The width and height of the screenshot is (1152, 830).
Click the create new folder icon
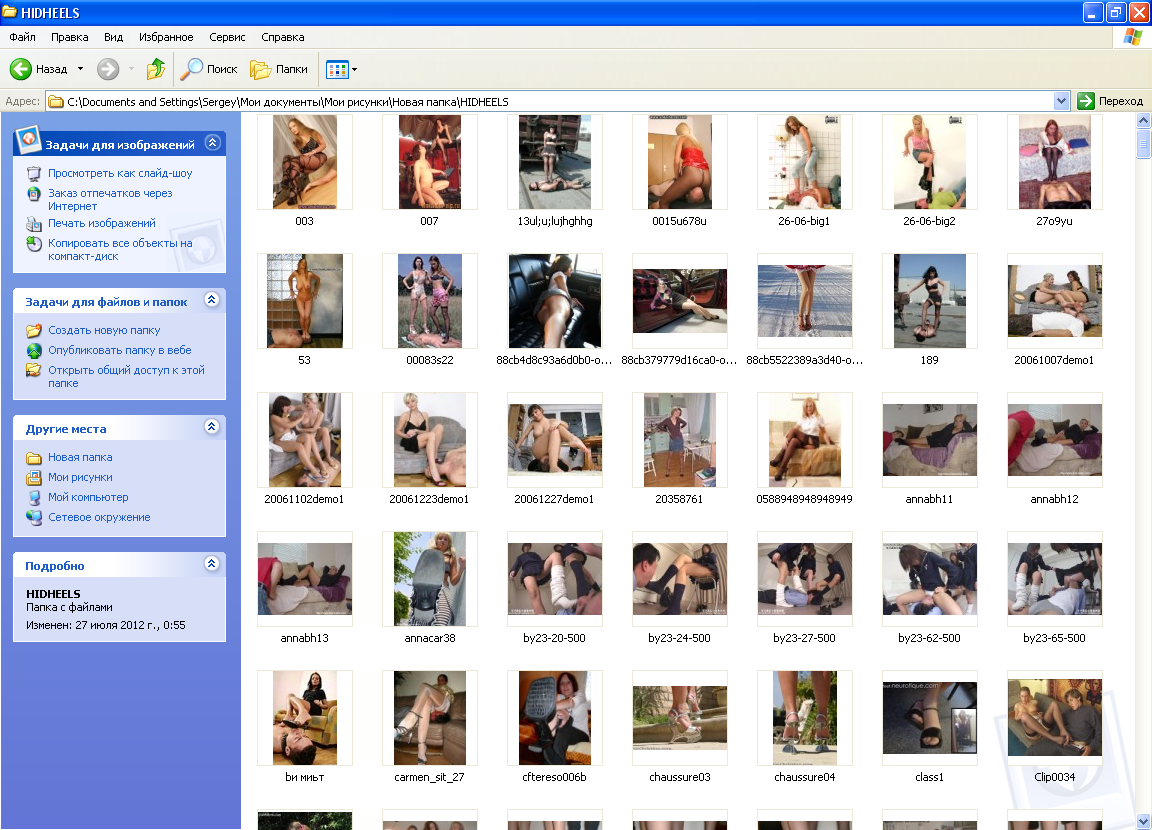[34, 331]
